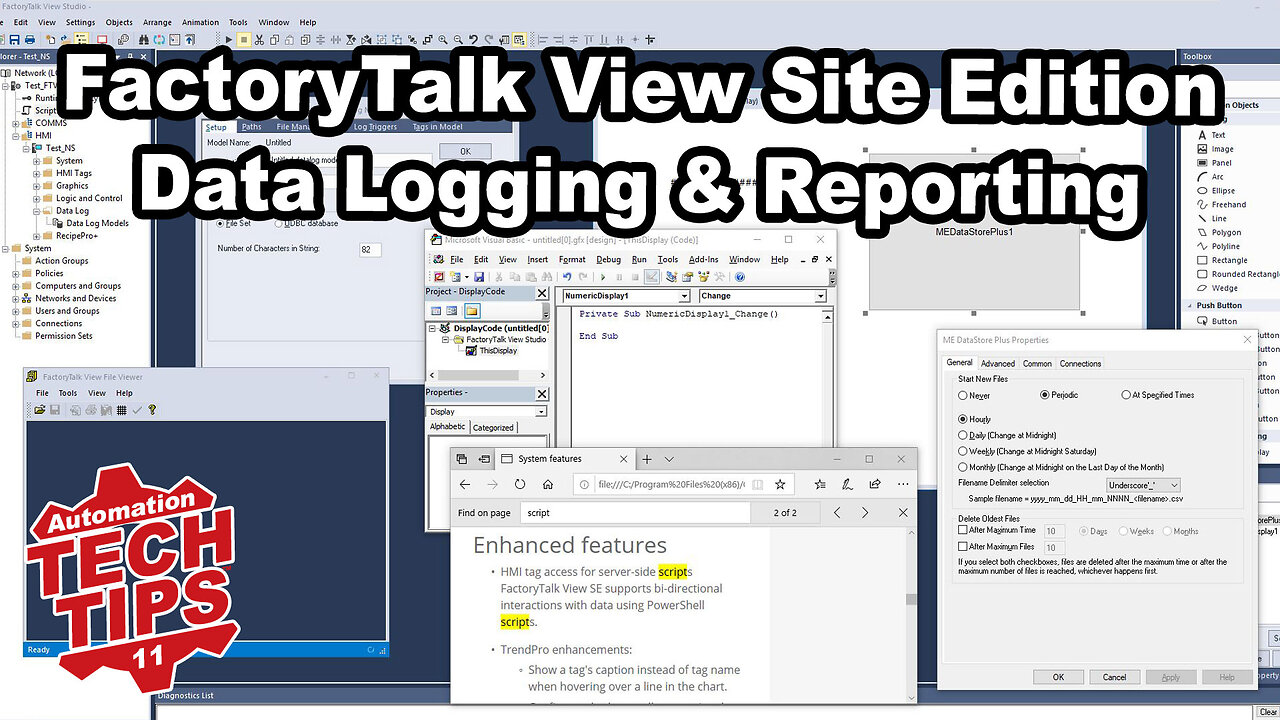Viewport: 1280px width, 720px height.
Task: Expand the Logic and Control folder
Action: pyautogui.click(x=37, y=198)
